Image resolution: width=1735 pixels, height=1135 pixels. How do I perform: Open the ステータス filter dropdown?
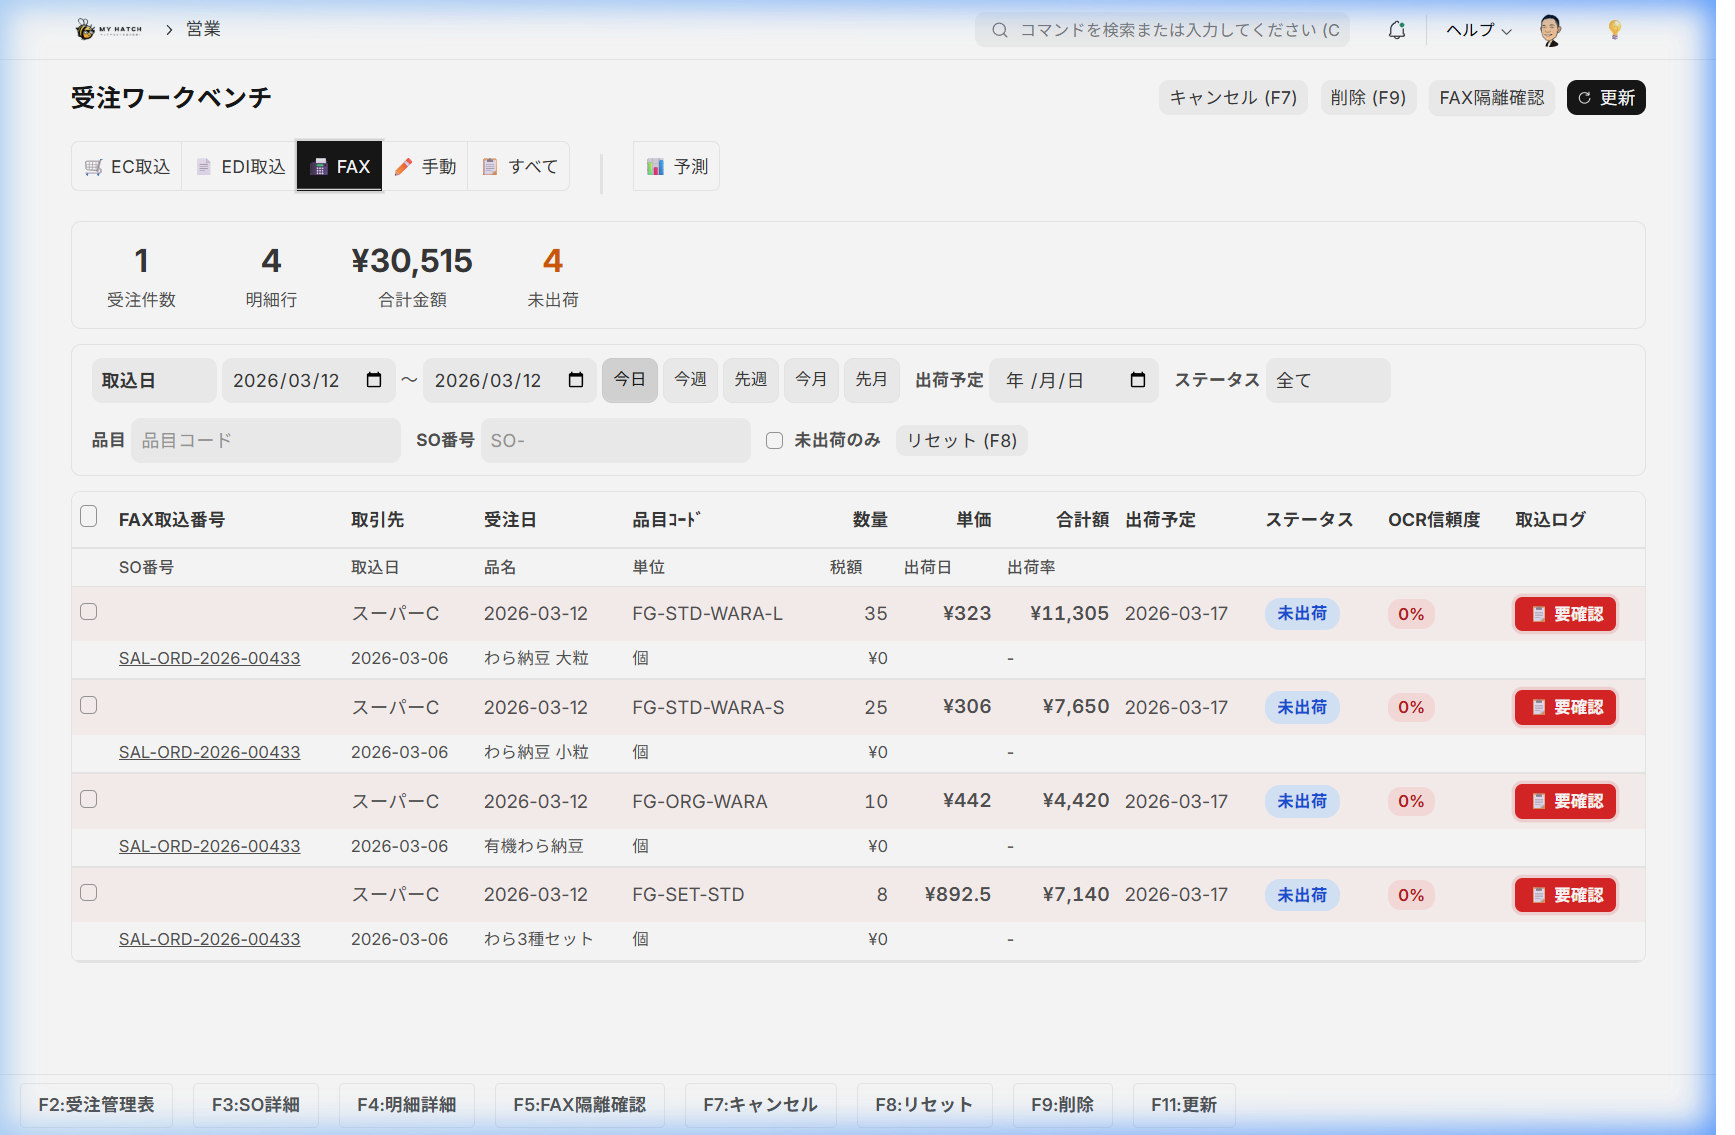click(1327, 381)
